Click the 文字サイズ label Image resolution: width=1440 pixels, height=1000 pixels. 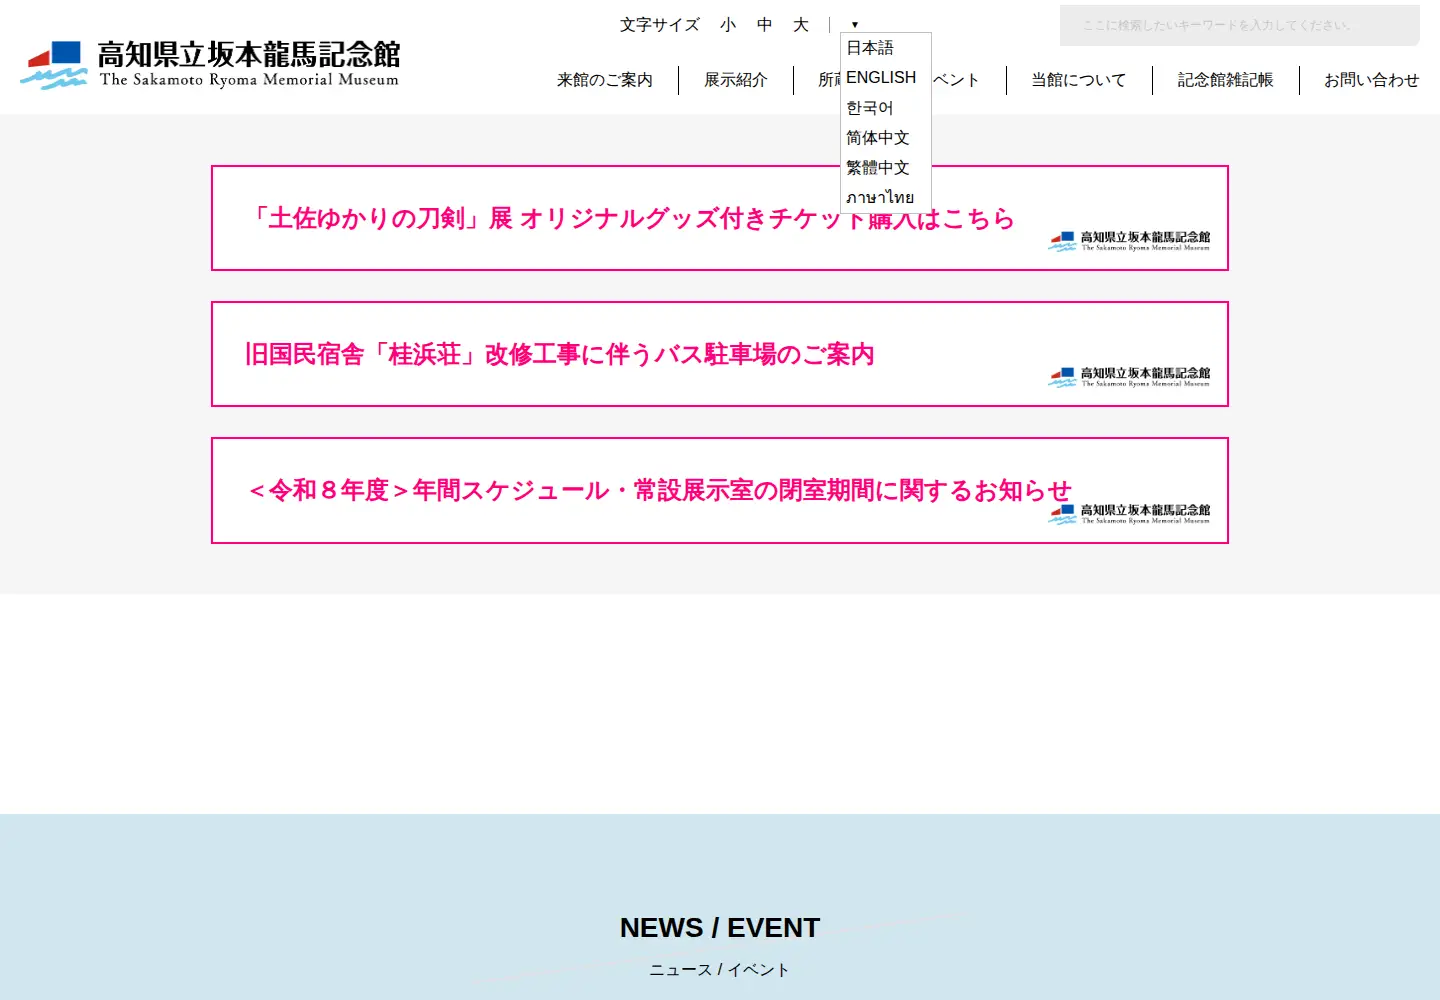(x=660, y=25)
